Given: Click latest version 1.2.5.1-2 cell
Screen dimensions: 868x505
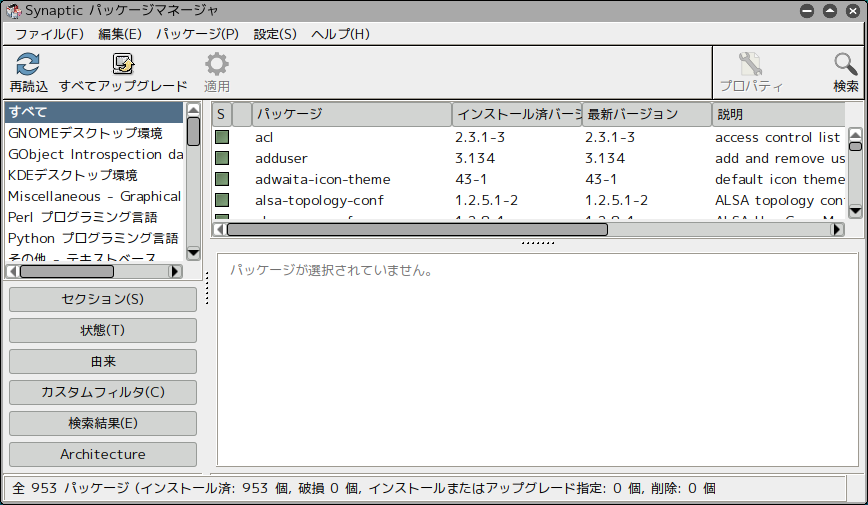Looking at the screenshot, I should (617, 200).
